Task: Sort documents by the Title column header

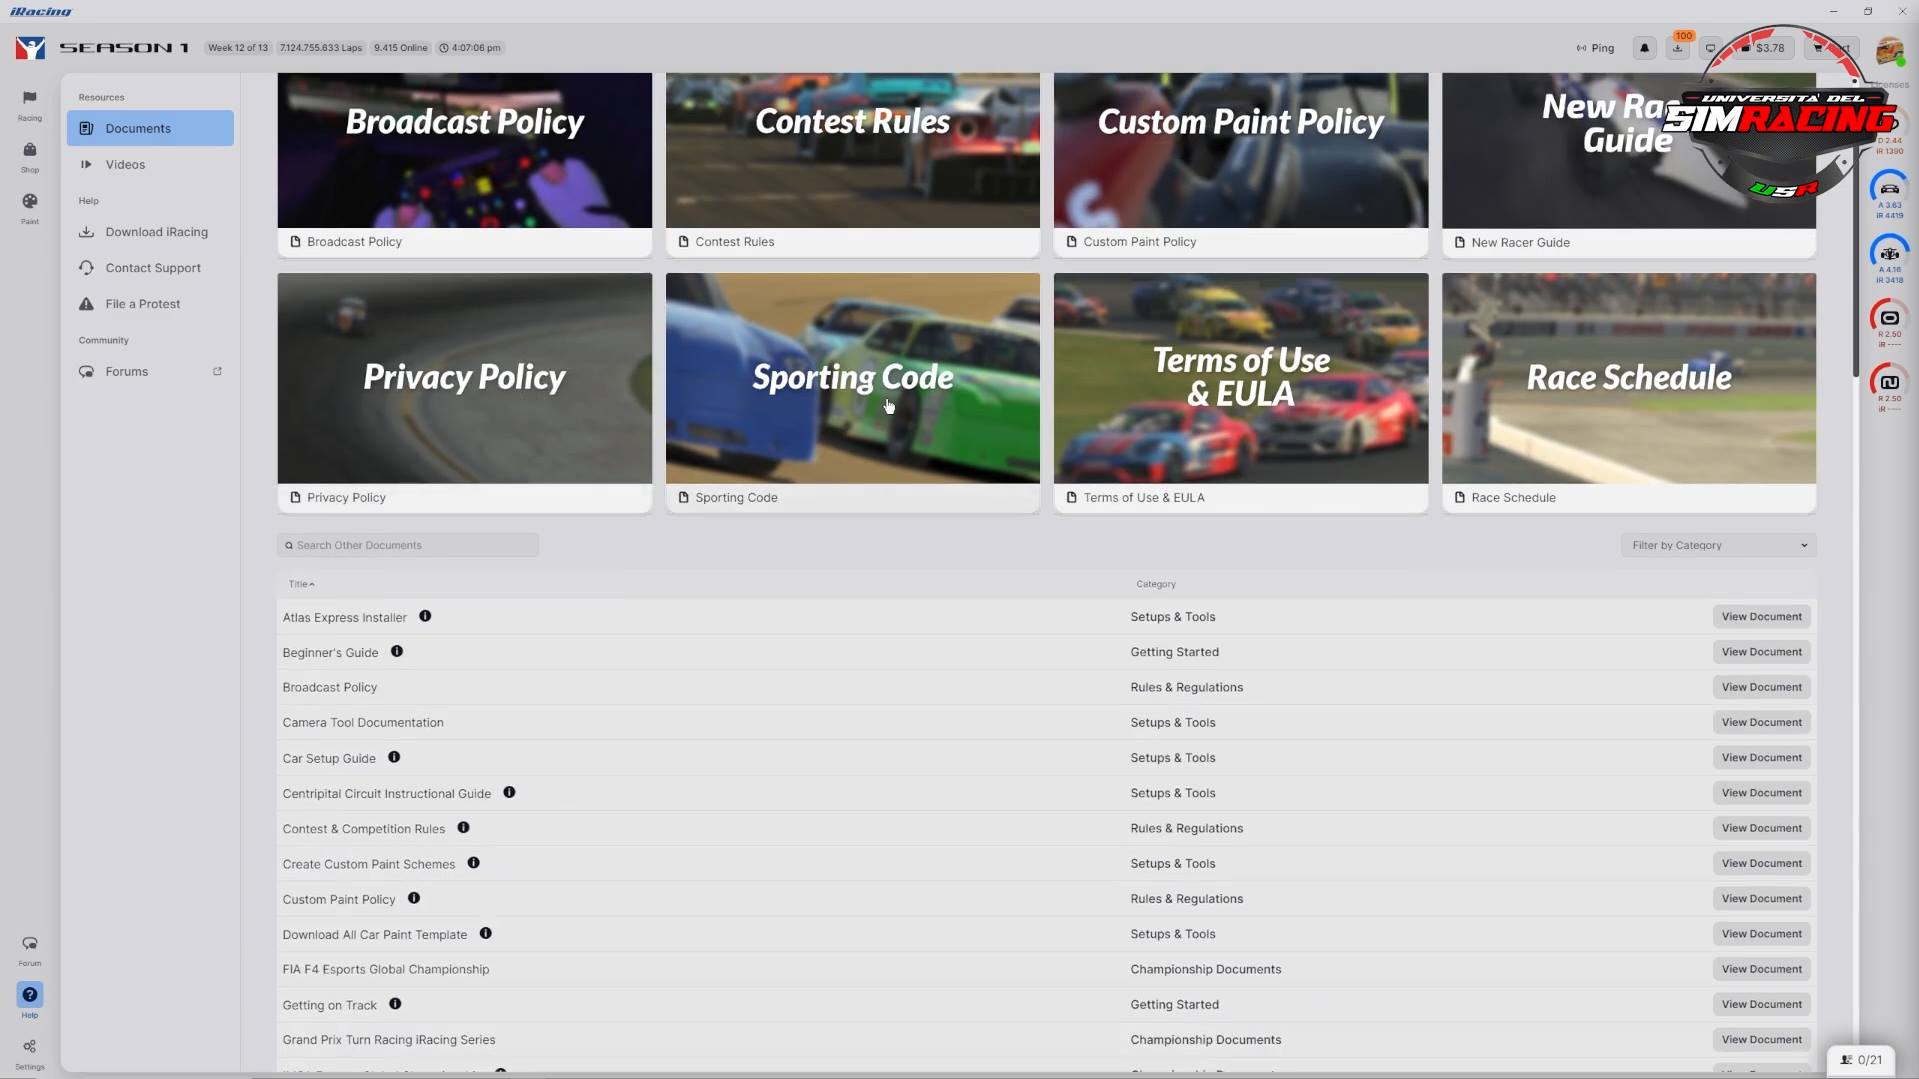Action: pos(301,583)
